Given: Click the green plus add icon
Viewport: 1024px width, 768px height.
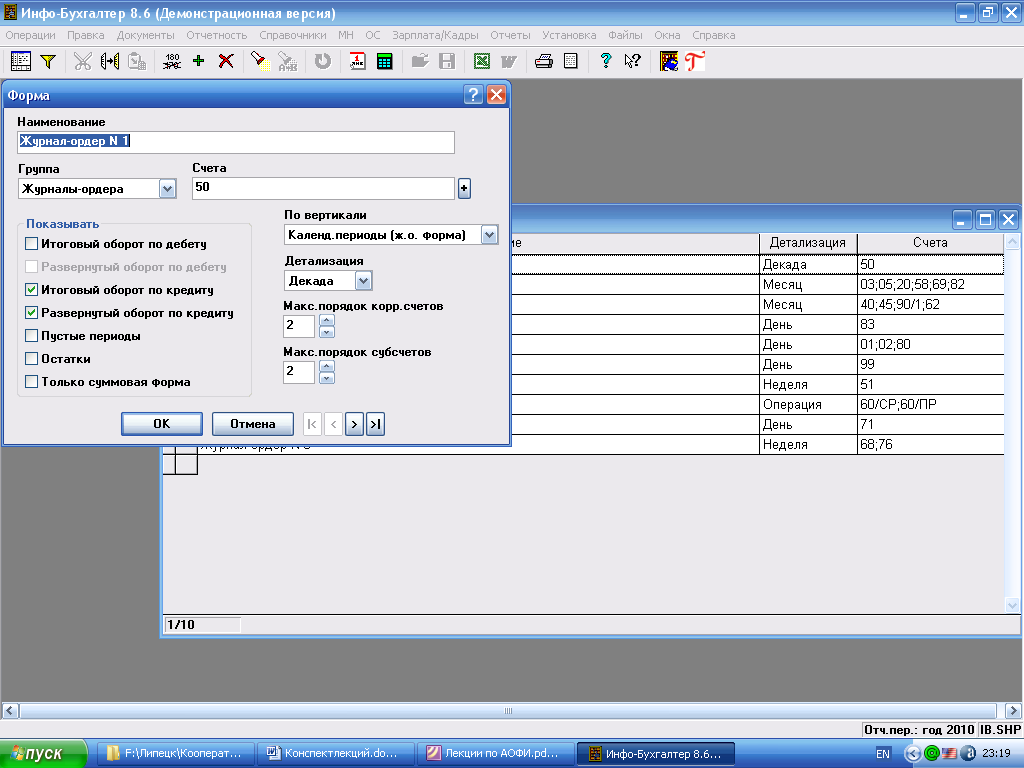Looking at the screenshot, I should click(199, 61).
